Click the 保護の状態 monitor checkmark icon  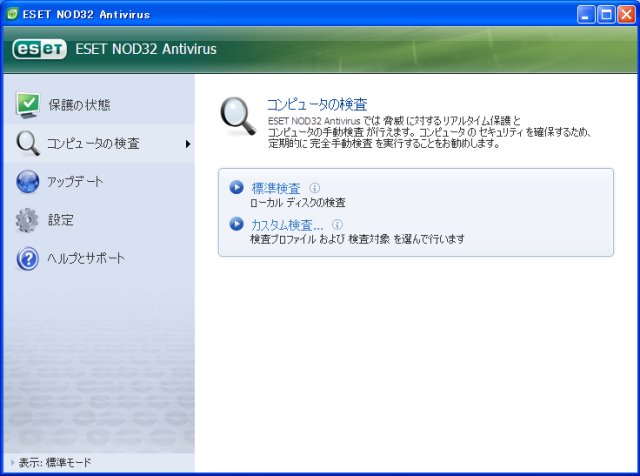click(28, 105)
